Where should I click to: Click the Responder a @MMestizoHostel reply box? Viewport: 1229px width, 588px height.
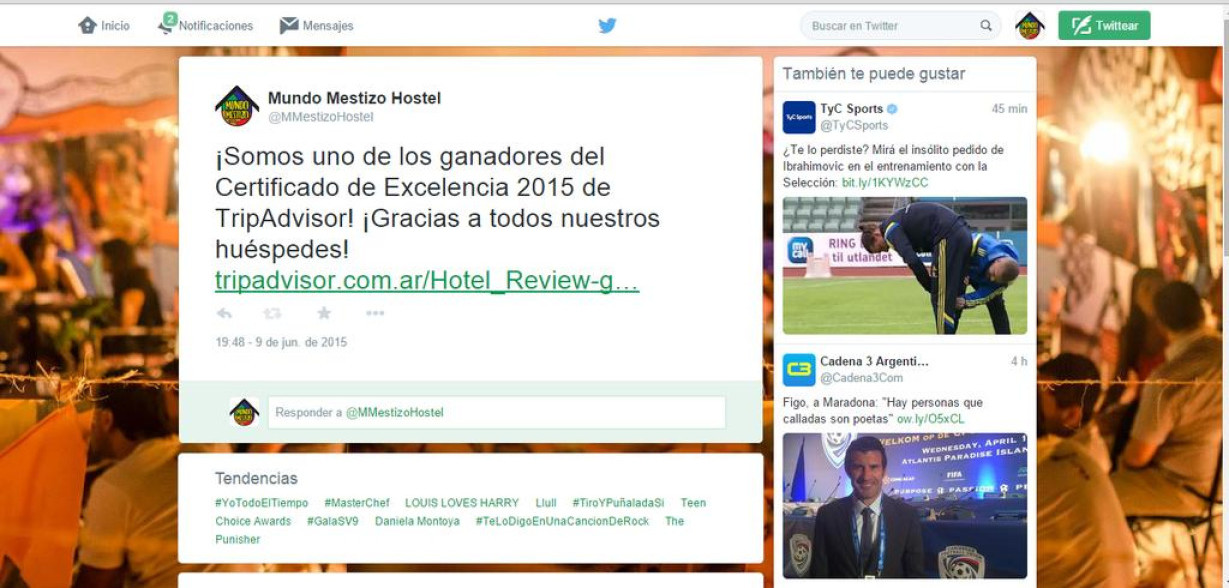coord(496,412)
